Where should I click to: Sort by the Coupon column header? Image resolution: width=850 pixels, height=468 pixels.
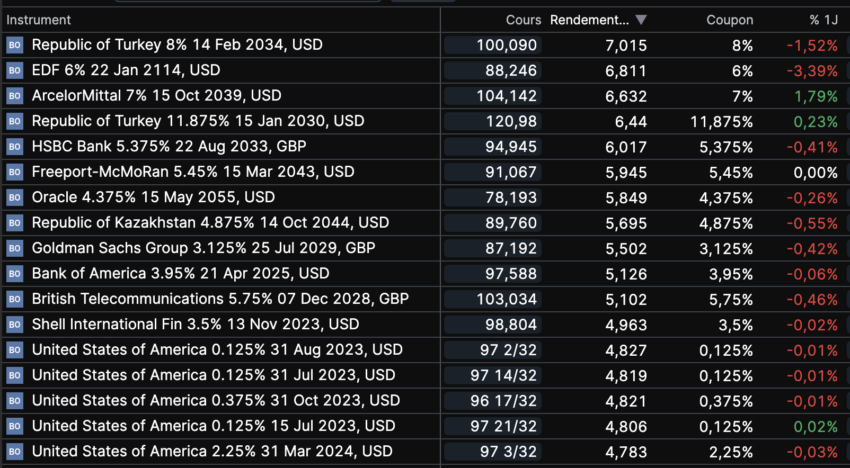[x=729, y=20]
